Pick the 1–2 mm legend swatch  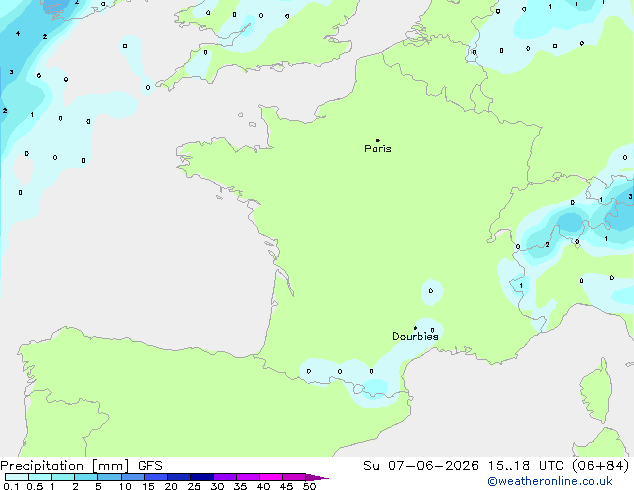coord(63,477)
